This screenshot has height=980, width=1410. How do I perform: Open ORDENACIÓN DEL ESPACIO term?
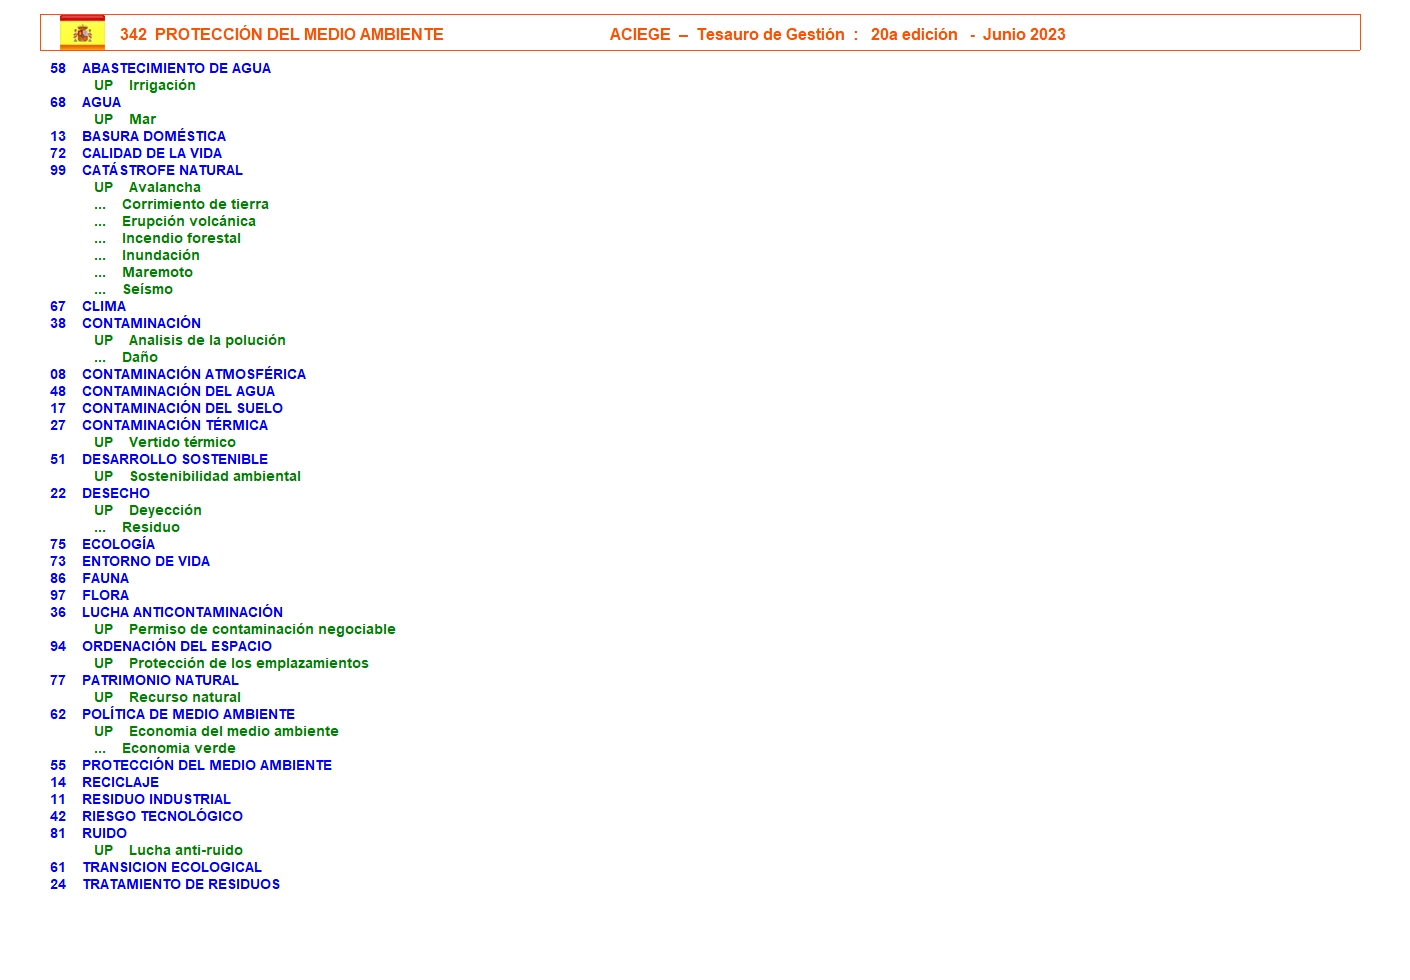[x=176, y=646]
